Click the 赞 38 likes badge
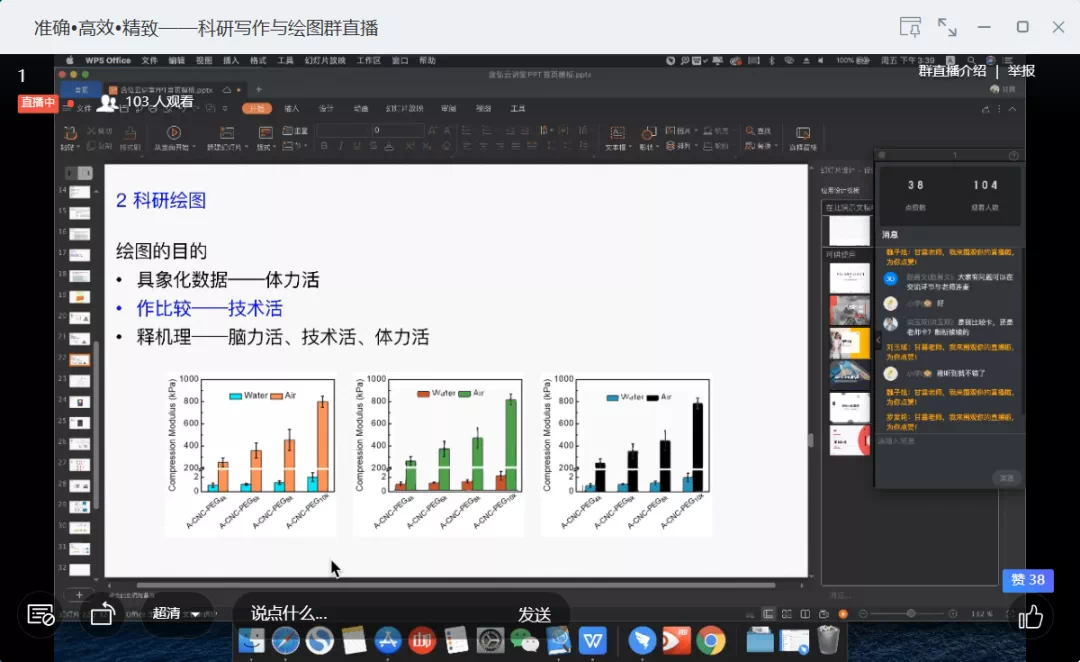This screenshot has width=1080, height=662. pyautogui.click(x=1027, y=580)
